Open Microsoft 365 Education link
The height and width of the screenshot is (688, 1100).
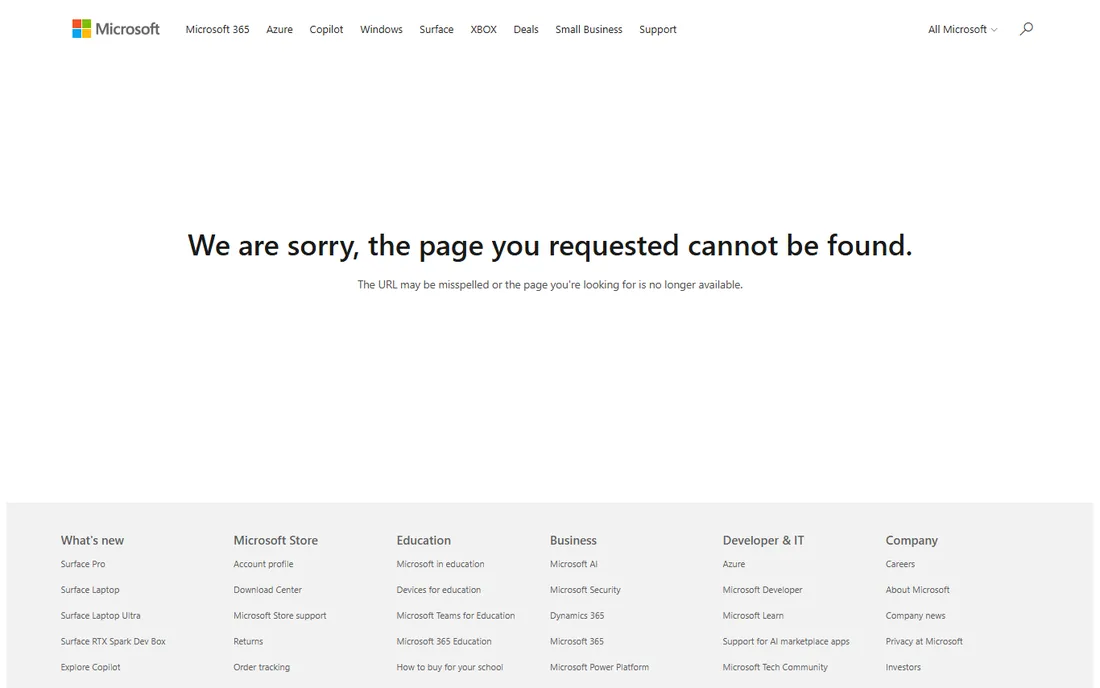coord(443,641)
